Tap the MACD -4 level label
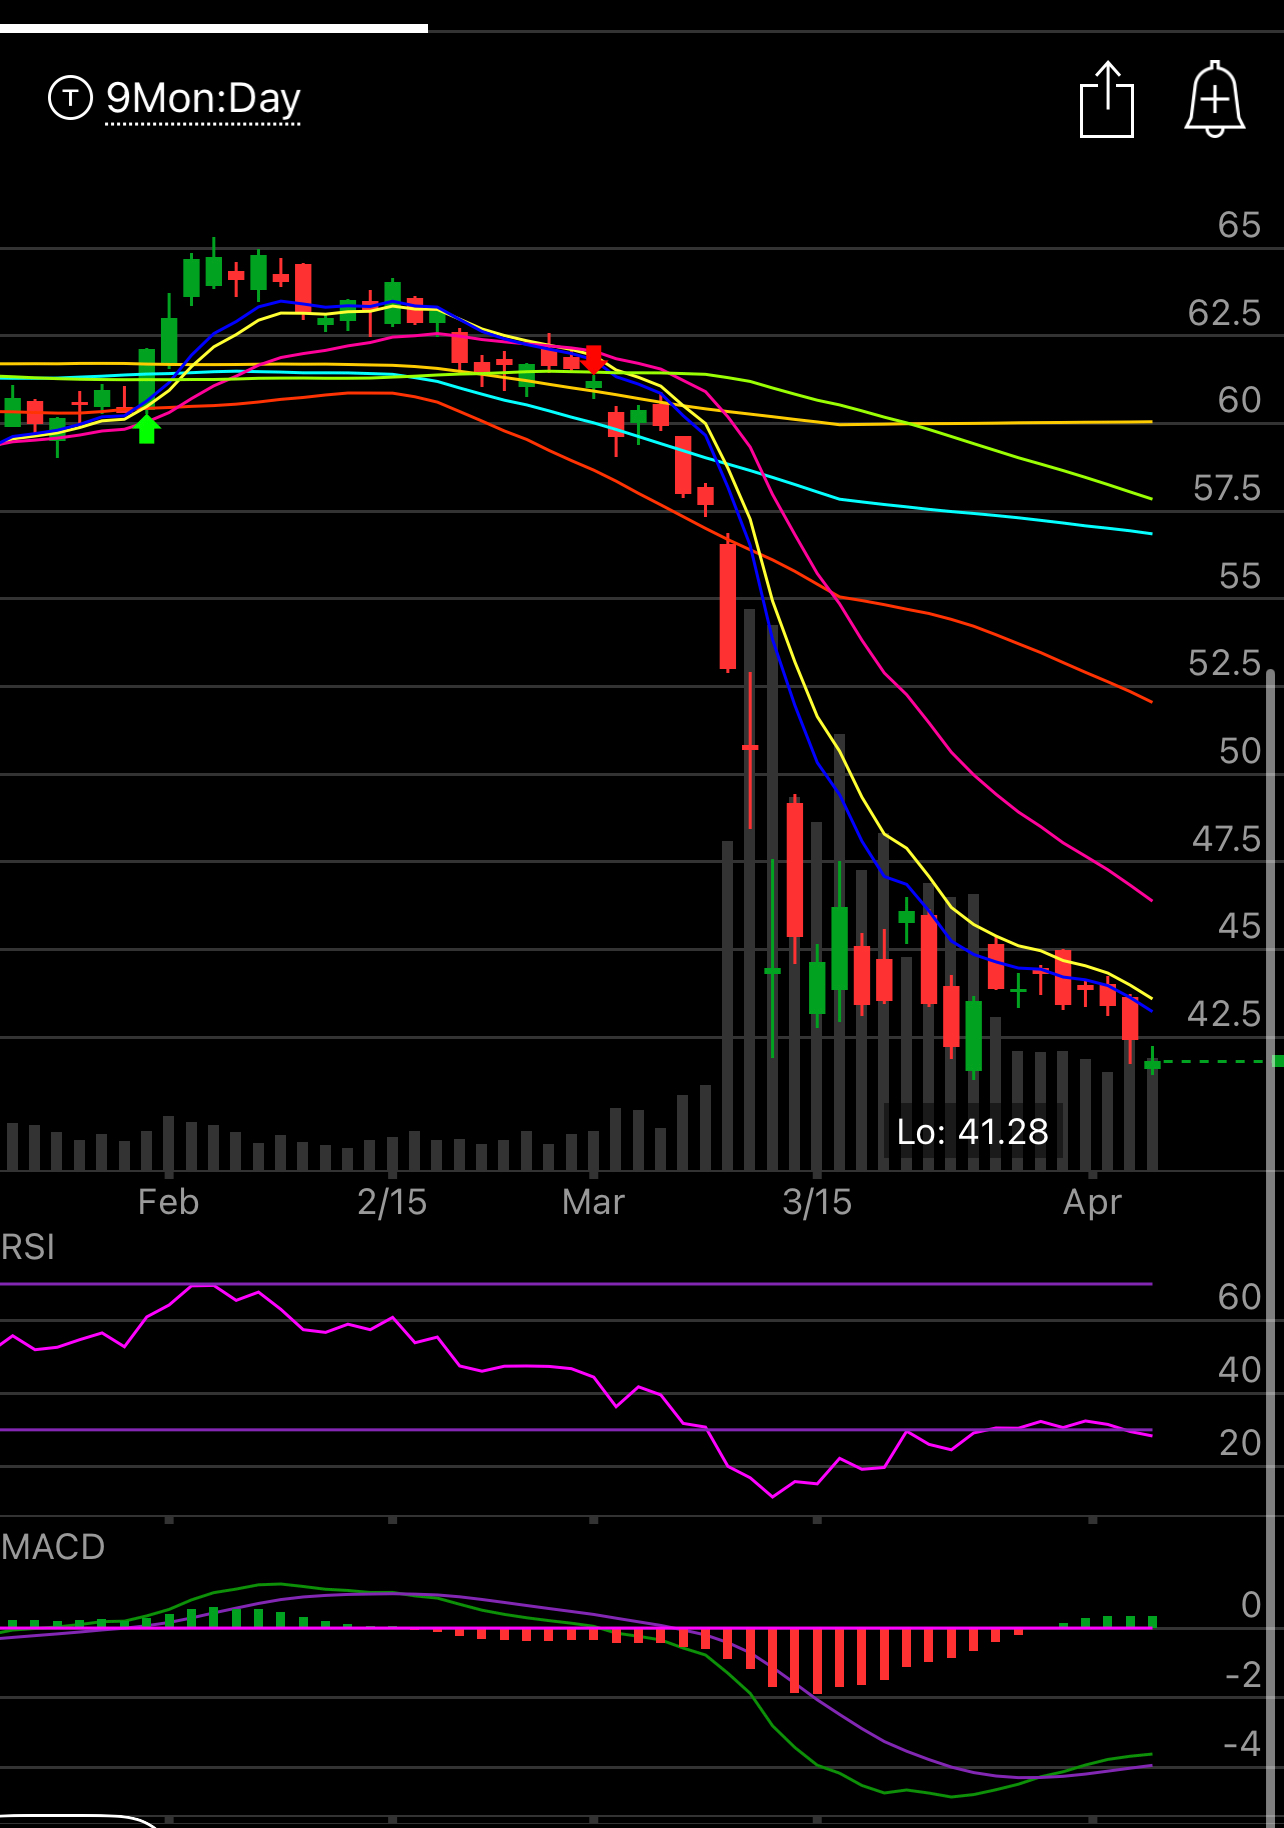The width and height of the screenshot is (1284, 1828). (1242, 1744)
